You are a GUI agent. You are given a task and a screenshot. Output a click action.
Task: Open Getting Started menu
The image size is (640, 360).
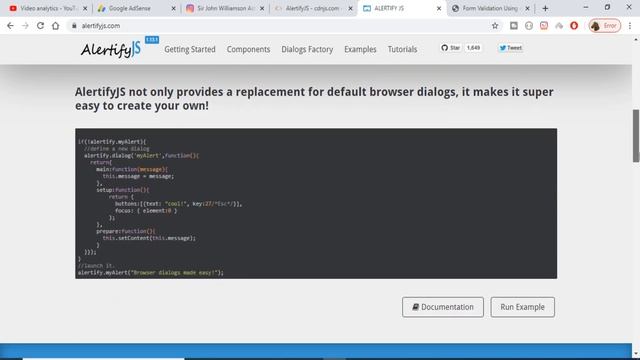pos(190,49)
